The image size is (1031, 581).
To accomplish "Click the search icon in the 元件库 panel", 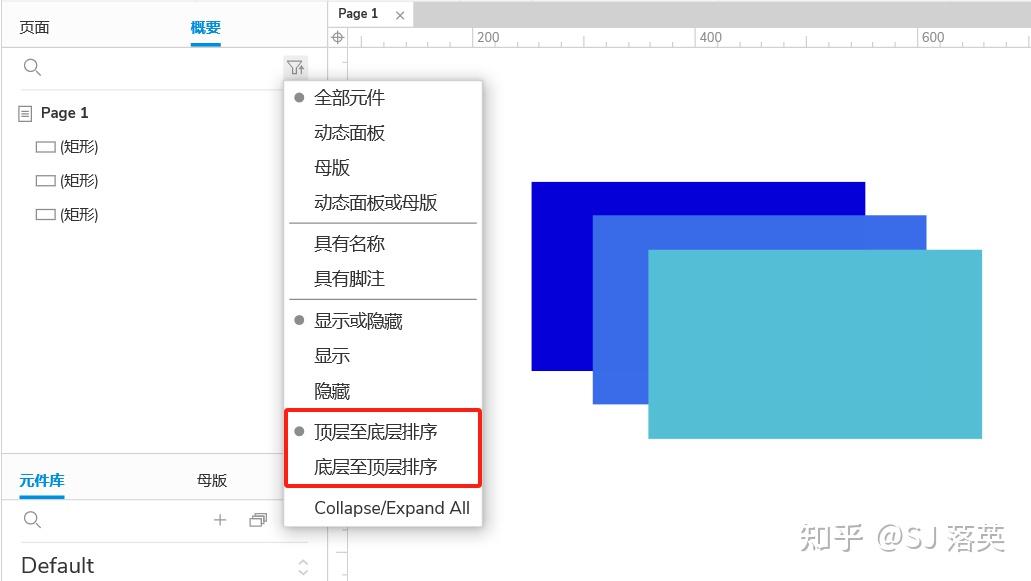I will click(x=32, y=519).
